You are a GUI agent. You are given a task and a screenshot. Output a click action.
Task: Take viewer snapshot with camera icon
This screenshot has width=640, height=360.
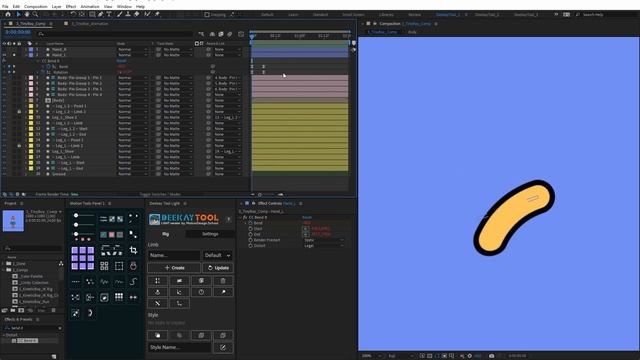(x=492, y=356)
